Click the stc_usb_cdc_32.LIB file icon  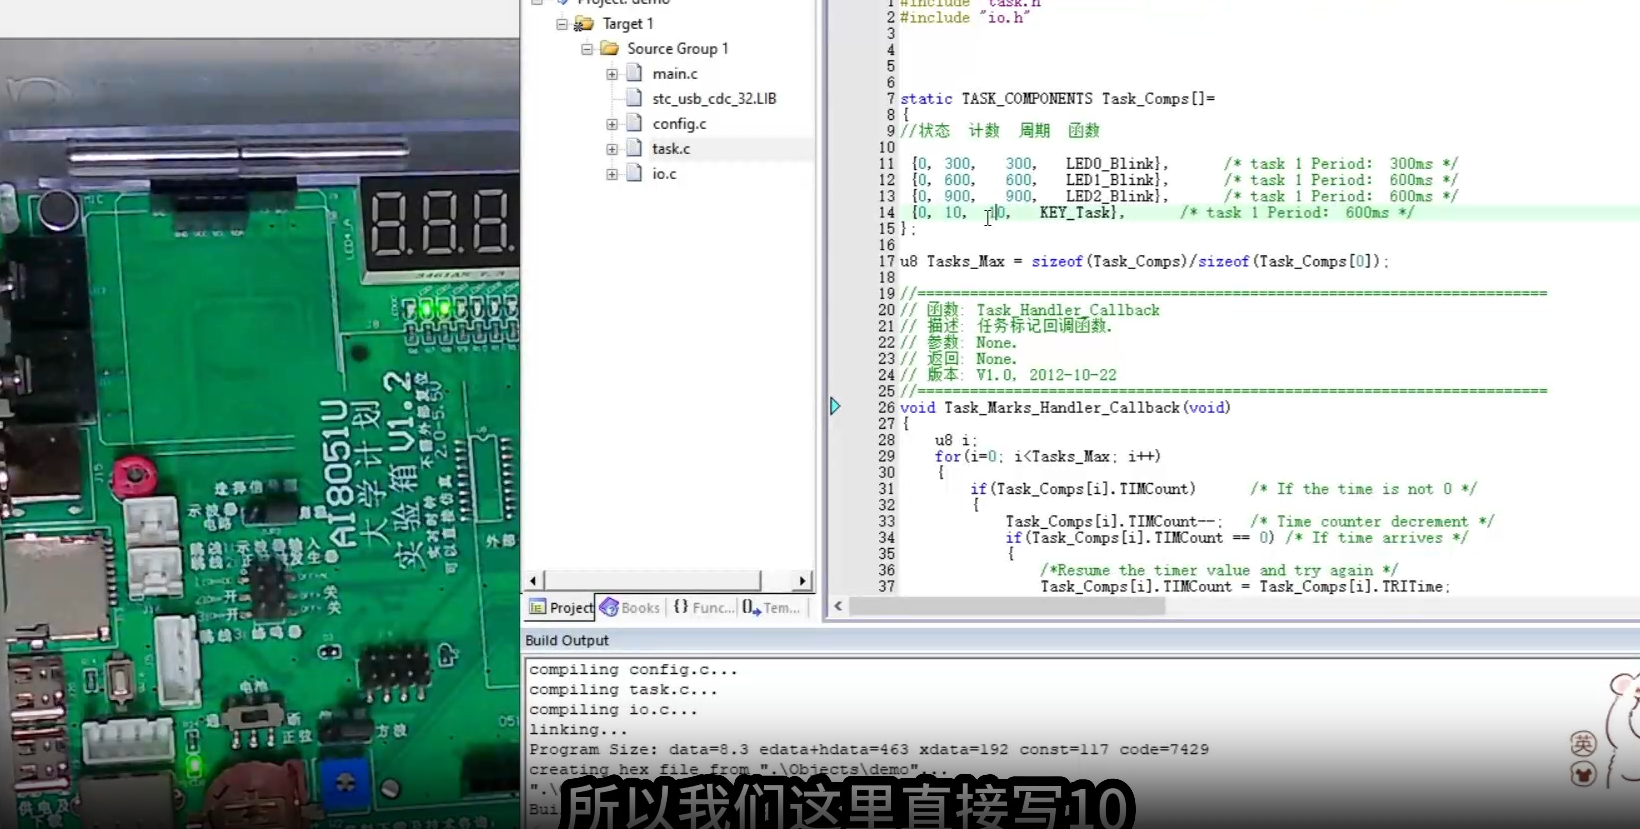point(634,98)
